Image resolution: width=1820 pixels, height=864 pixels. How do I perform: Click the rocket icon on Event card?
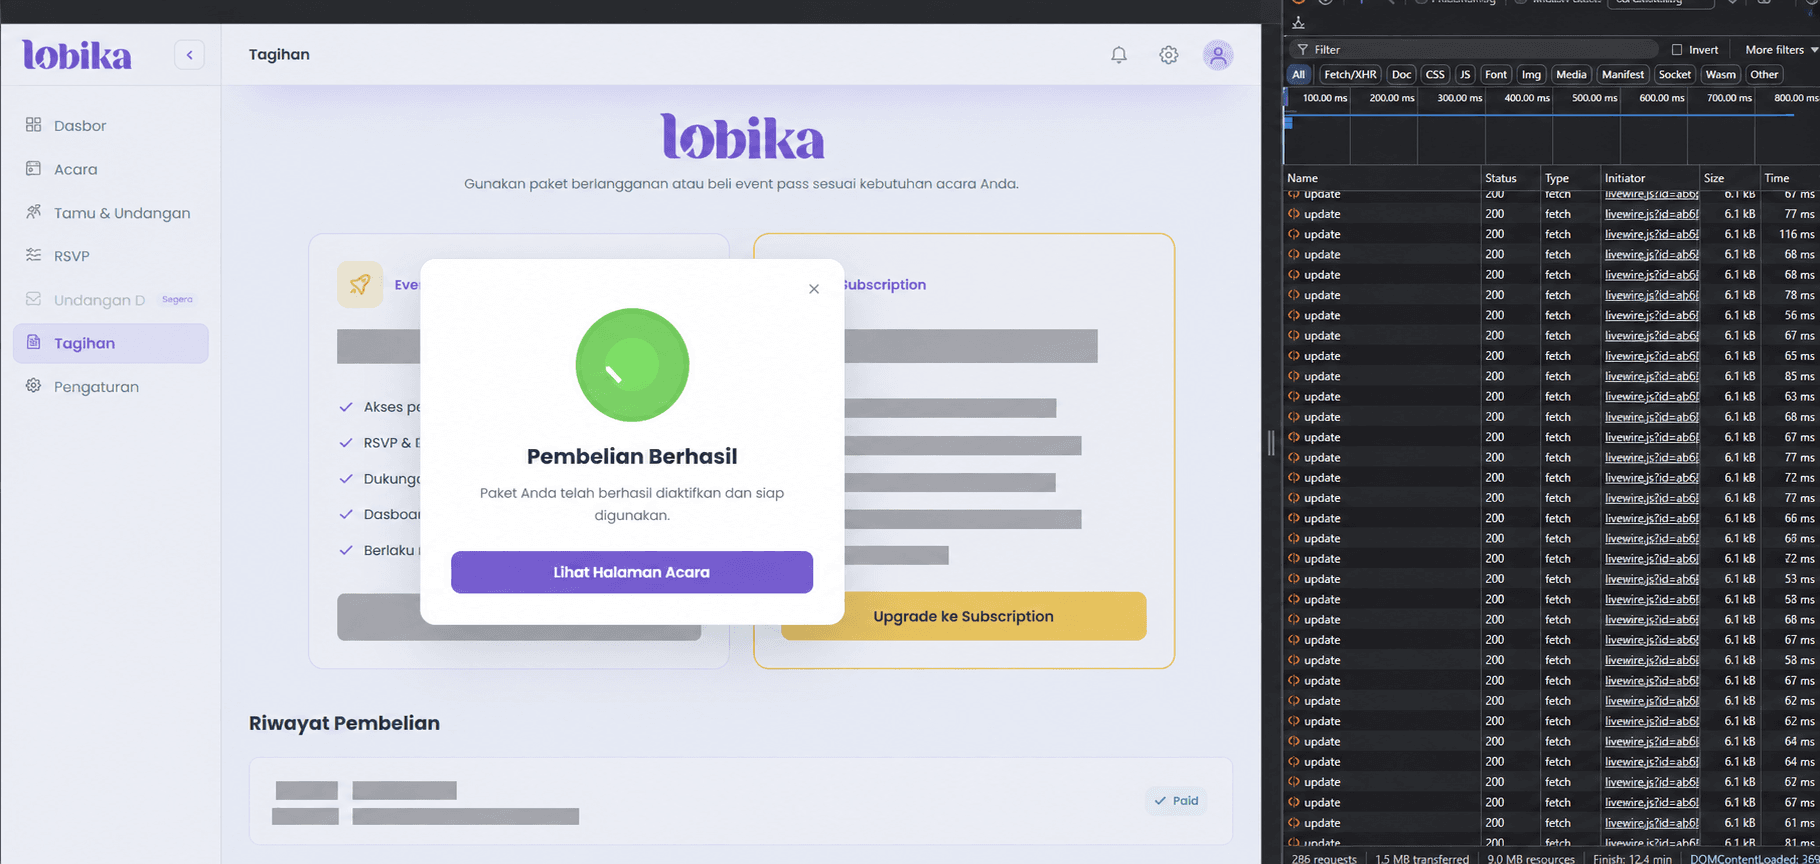(x=360, y=285)
